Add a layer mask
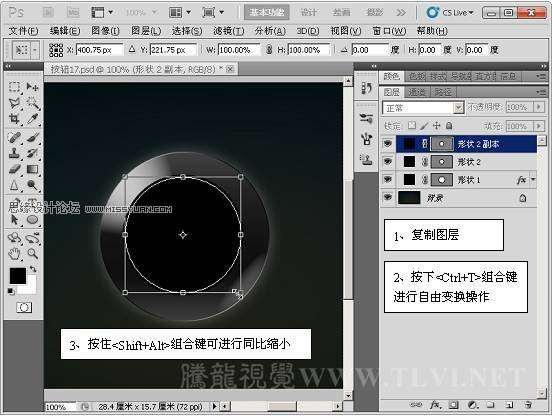 pos(454,405)
